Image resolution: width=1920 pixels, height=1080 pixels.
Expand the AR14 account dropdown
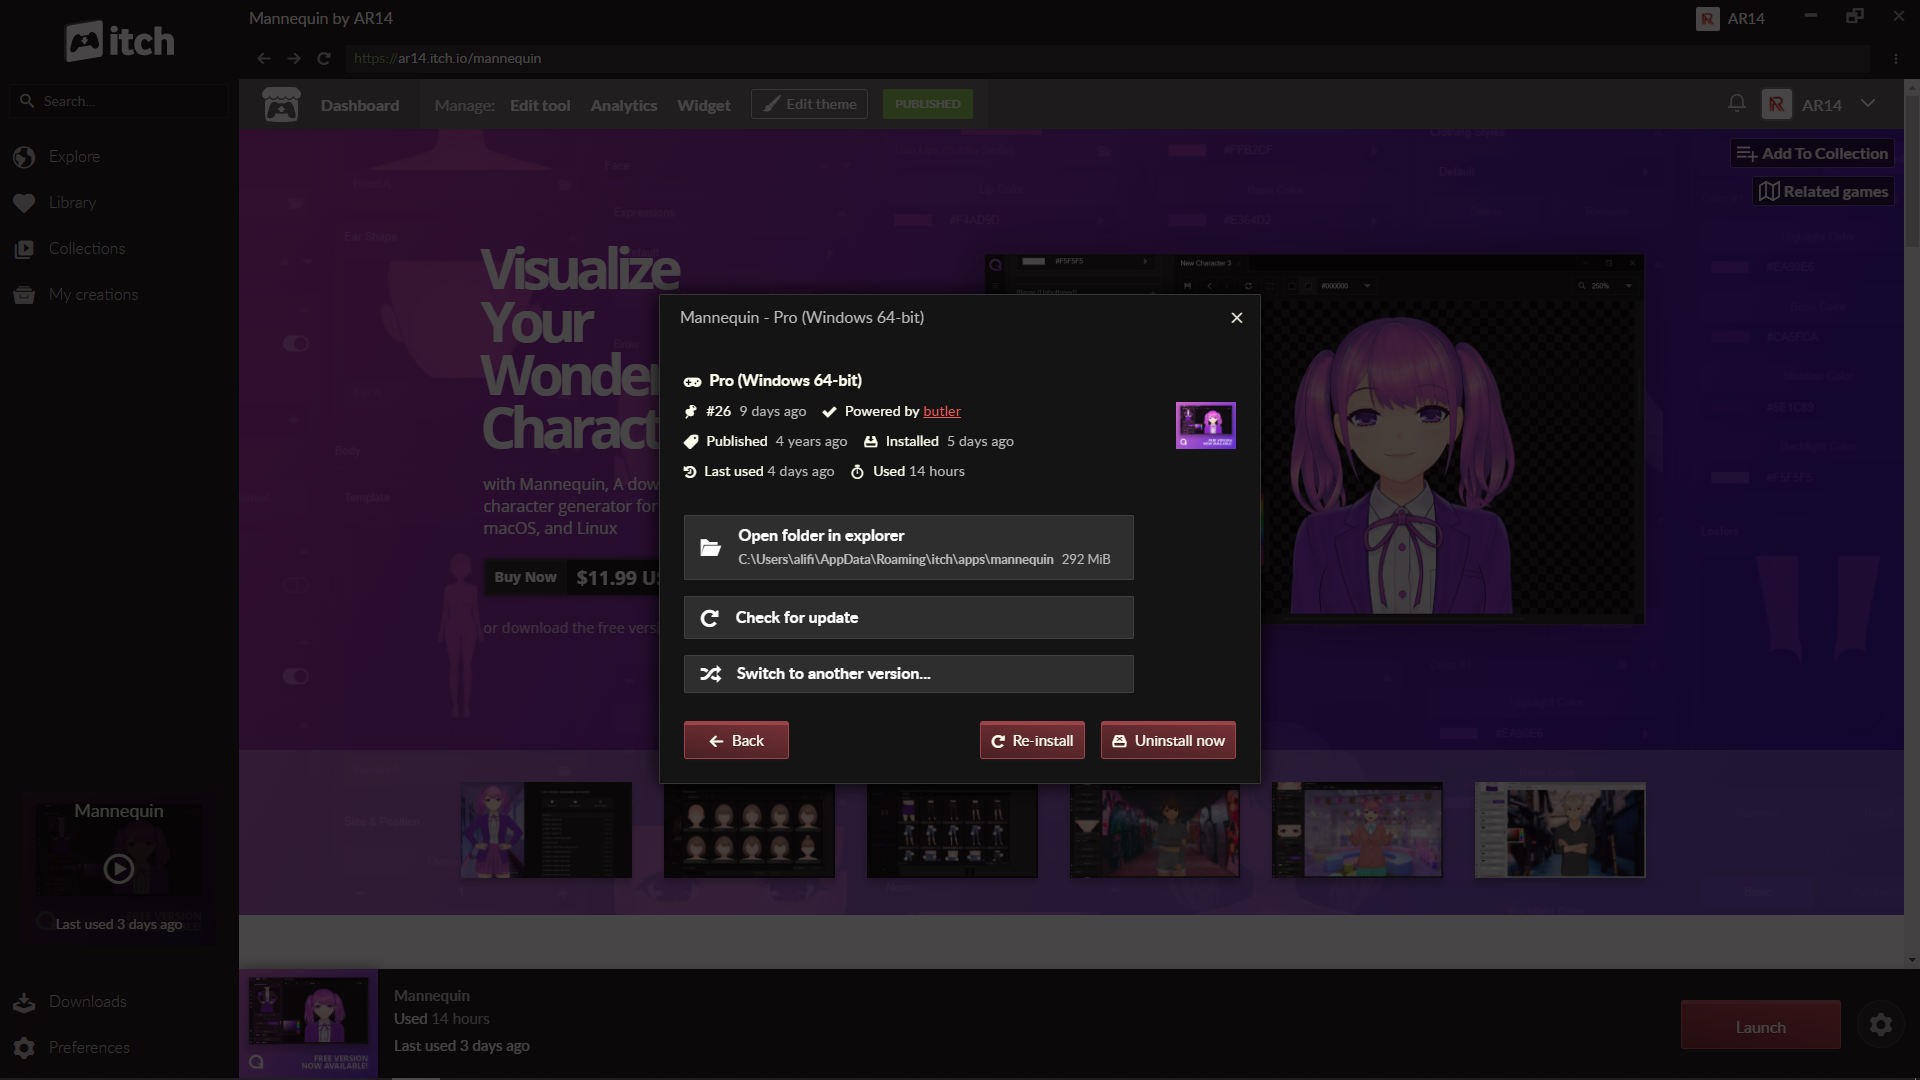click(x=1868, y=103)
